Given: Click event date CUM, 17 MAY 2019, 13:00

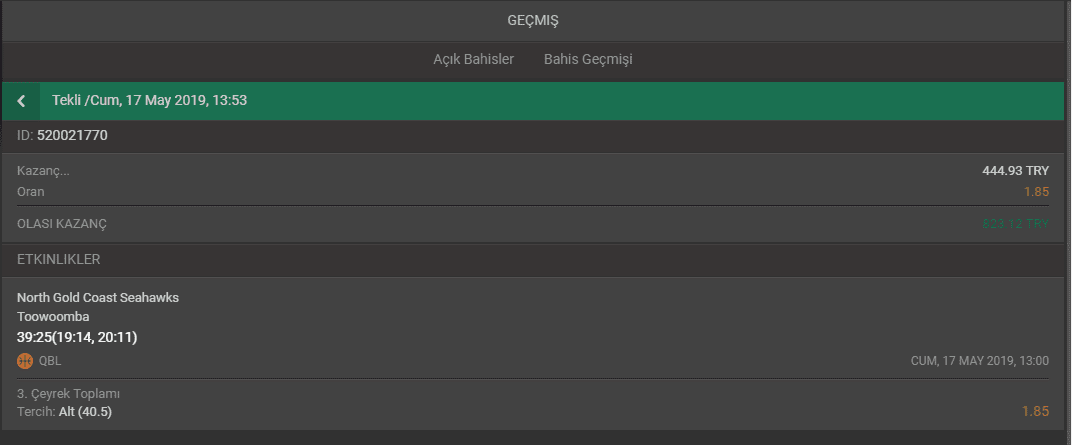Looking at the screenshot, I should pyautogui.click(x=980, y=361).
